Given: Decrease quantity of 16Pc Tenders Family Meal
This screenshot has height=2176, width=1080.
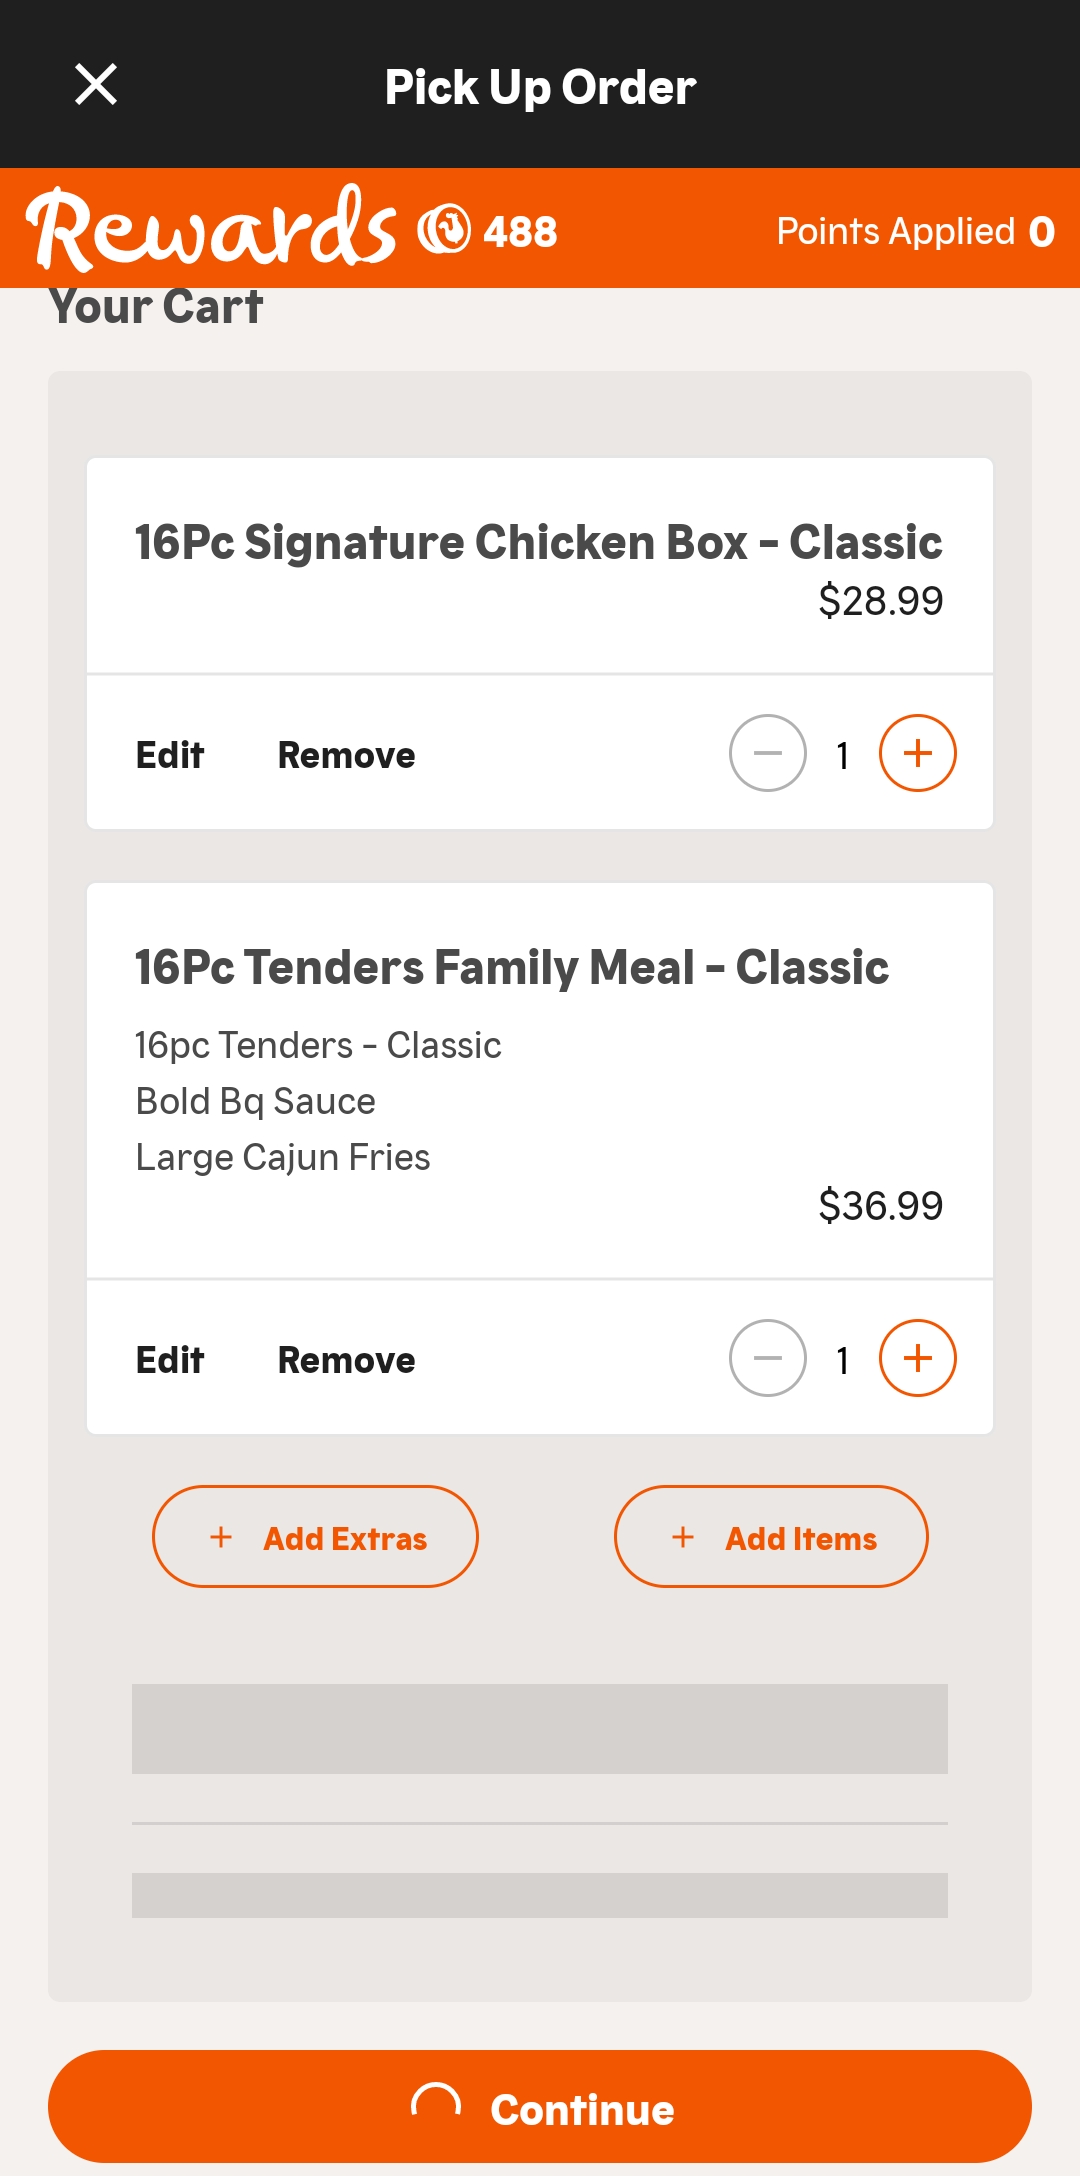Looking at the screenshot, I should 768,1359.
